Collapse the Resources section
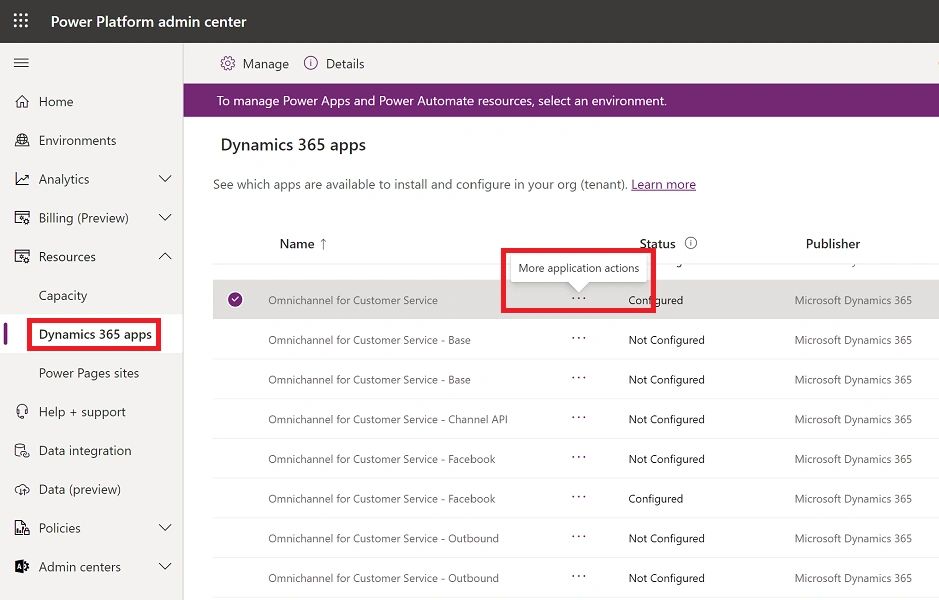The width and height of the screenshot is (939, 600). pyautogui.click(x=164, y=256)
